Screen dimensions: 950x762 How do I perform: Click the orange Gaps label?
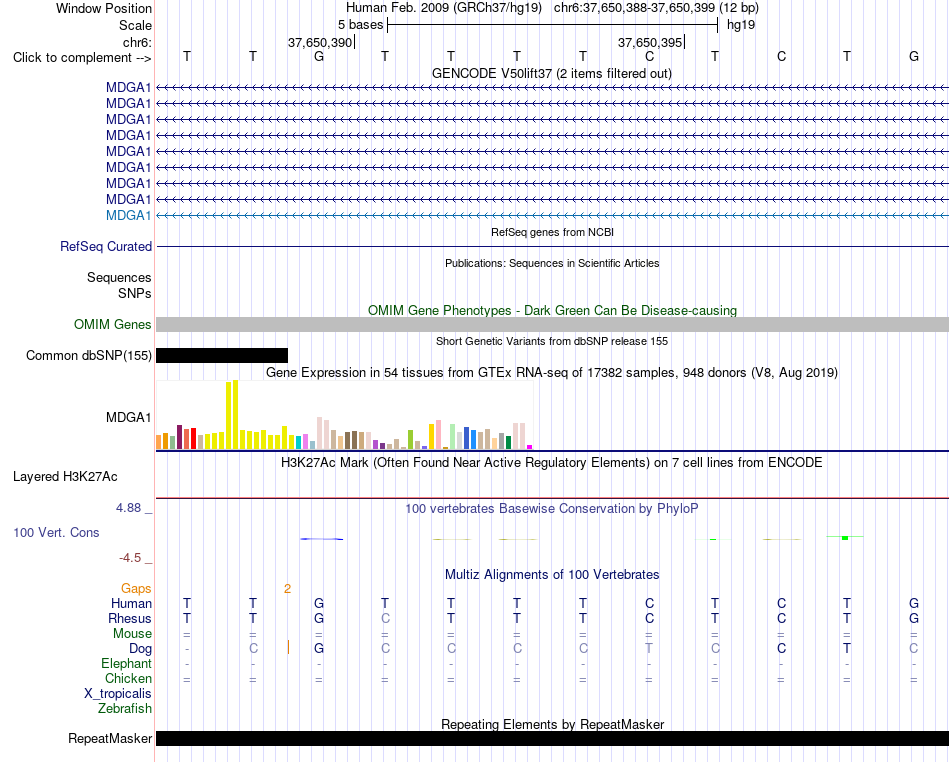click(136, 589)
